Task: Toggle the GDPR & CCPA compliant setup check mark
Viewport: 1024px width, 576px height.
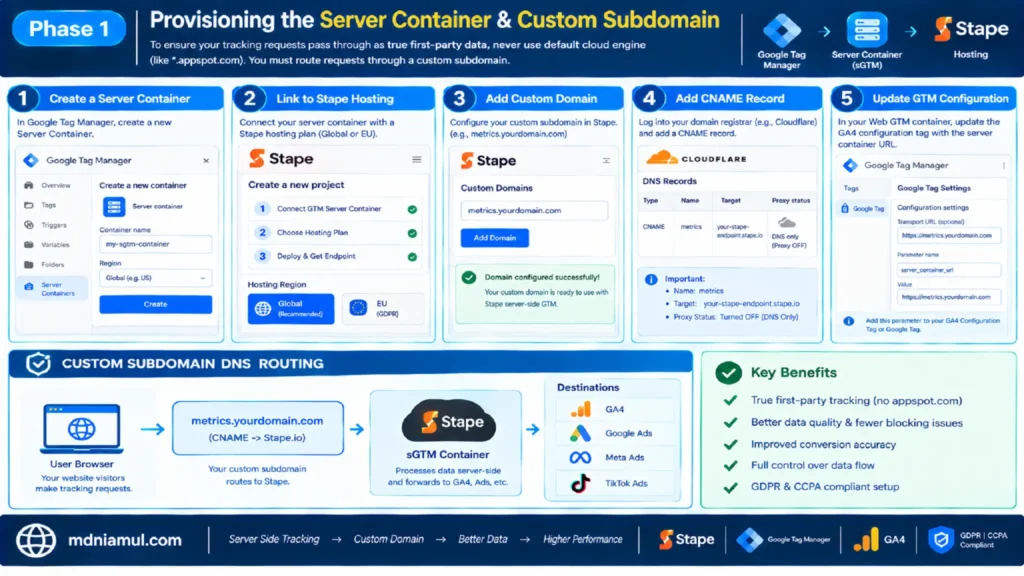Action: tap(730, 487)
